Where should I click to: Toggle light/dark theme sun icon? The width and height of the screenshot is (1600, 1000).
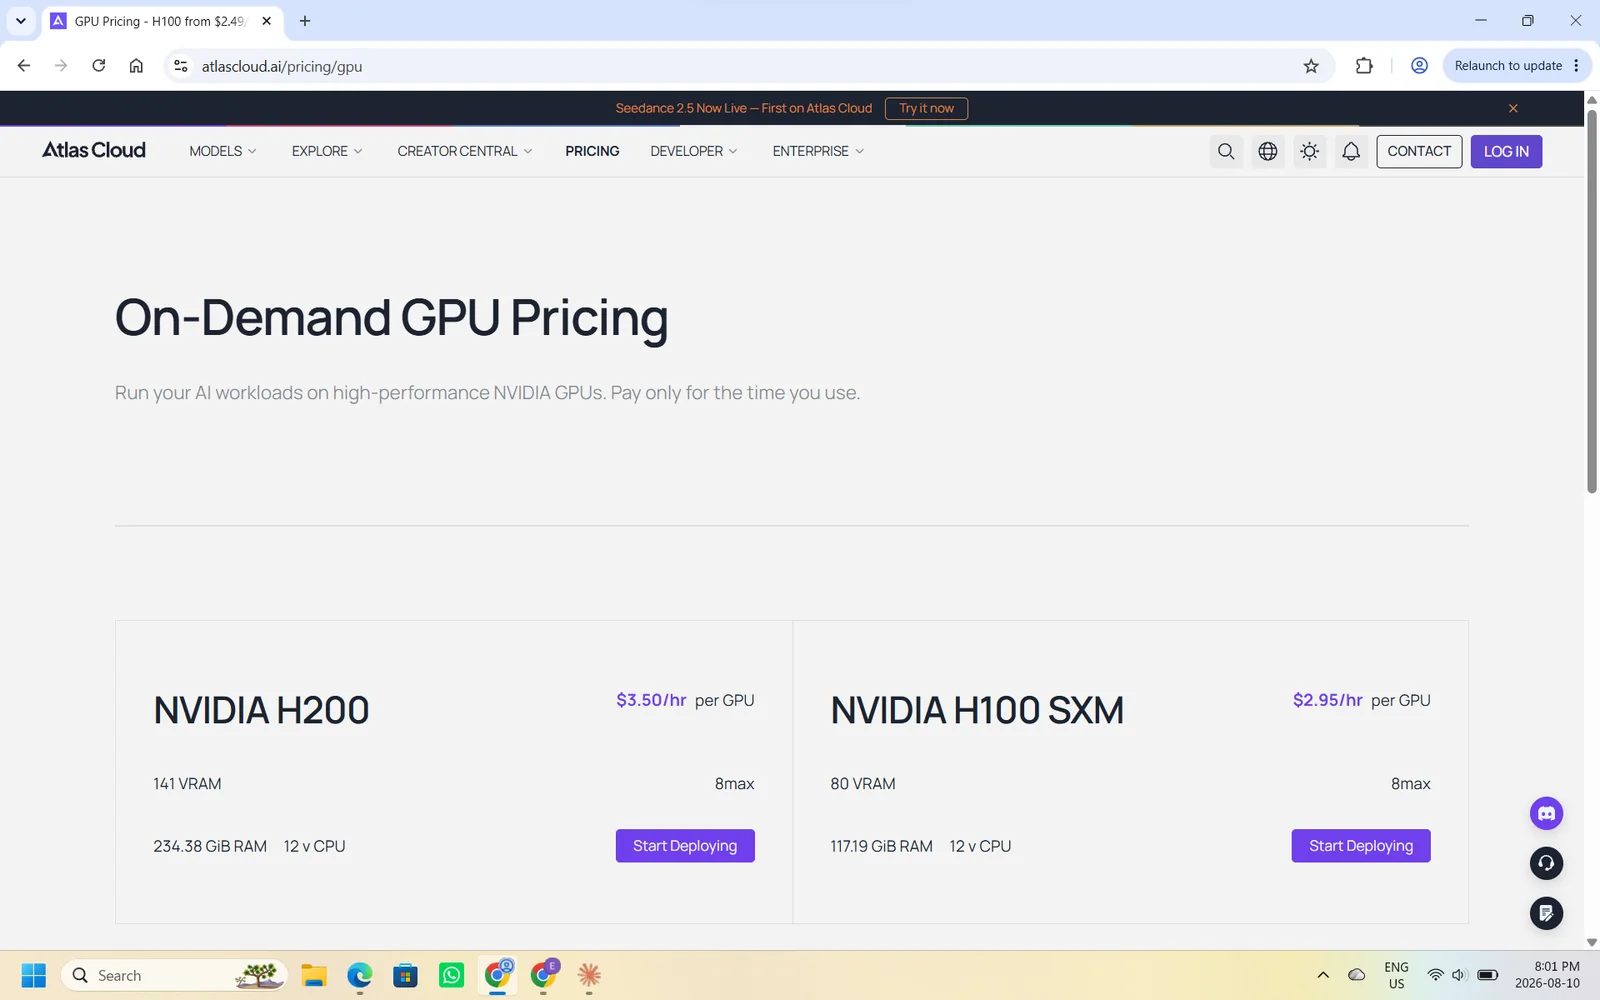(x=1310, y=151)
